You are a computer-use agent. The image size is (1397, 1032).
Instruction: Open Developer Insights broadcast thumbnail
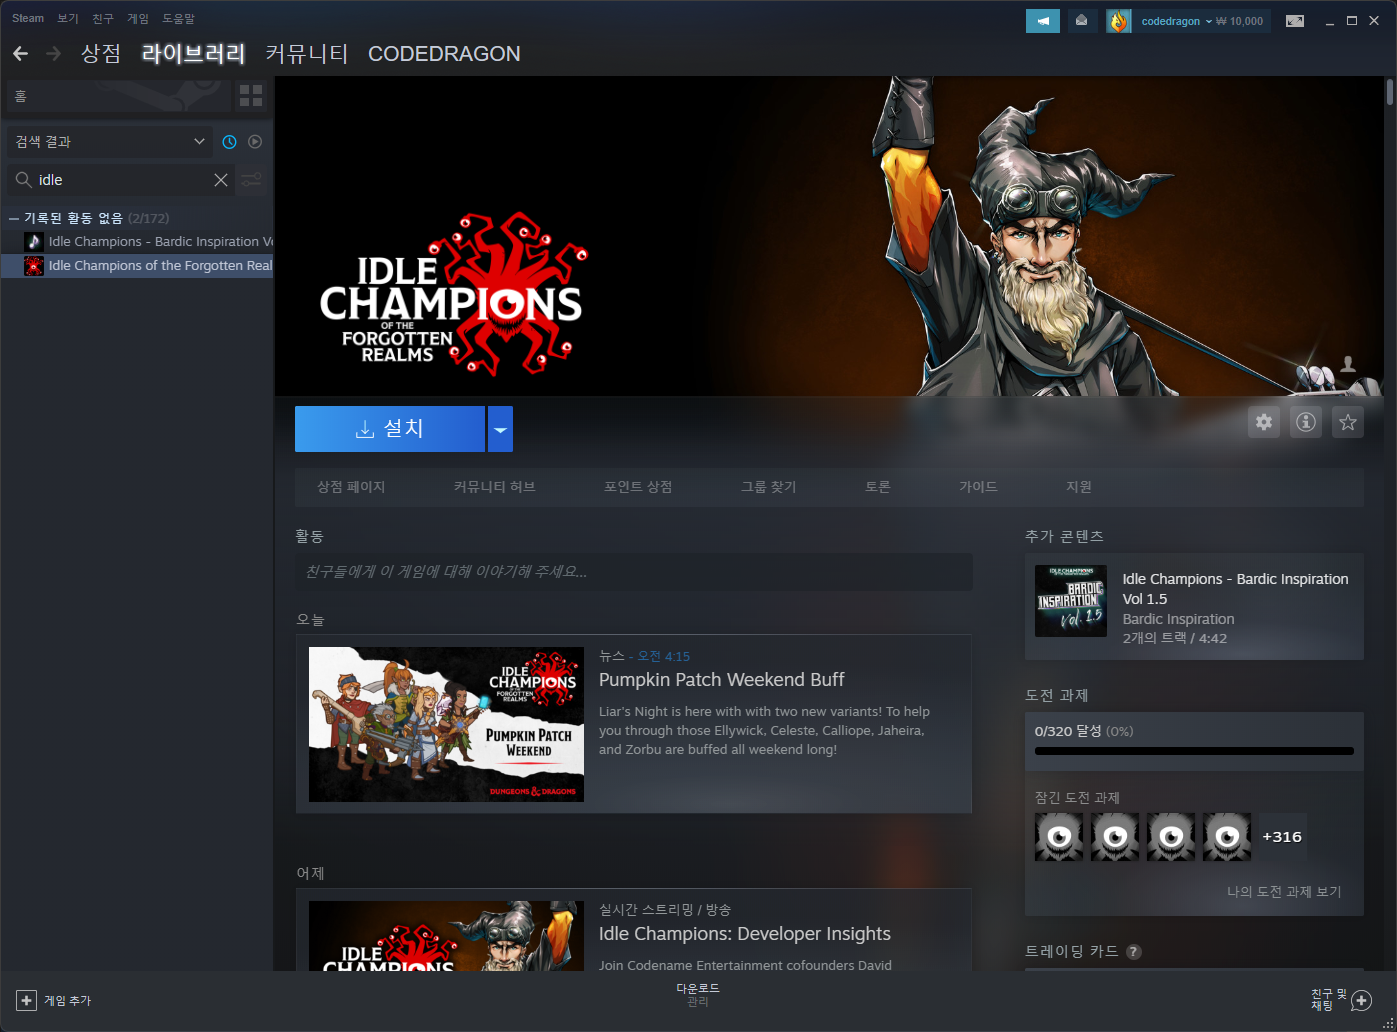pyautogui.click(x=446, y=936)
